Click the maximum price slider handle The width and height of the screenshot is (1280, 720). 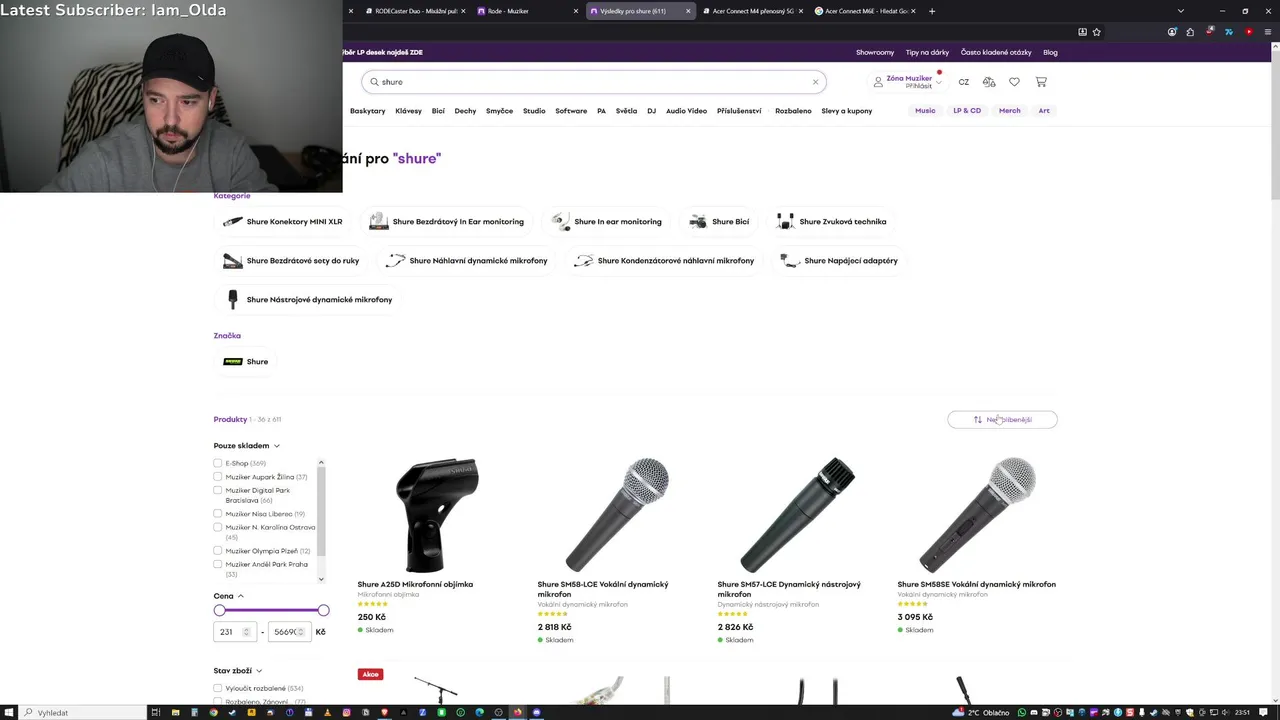pyautogui.click(x=323, y=610)
